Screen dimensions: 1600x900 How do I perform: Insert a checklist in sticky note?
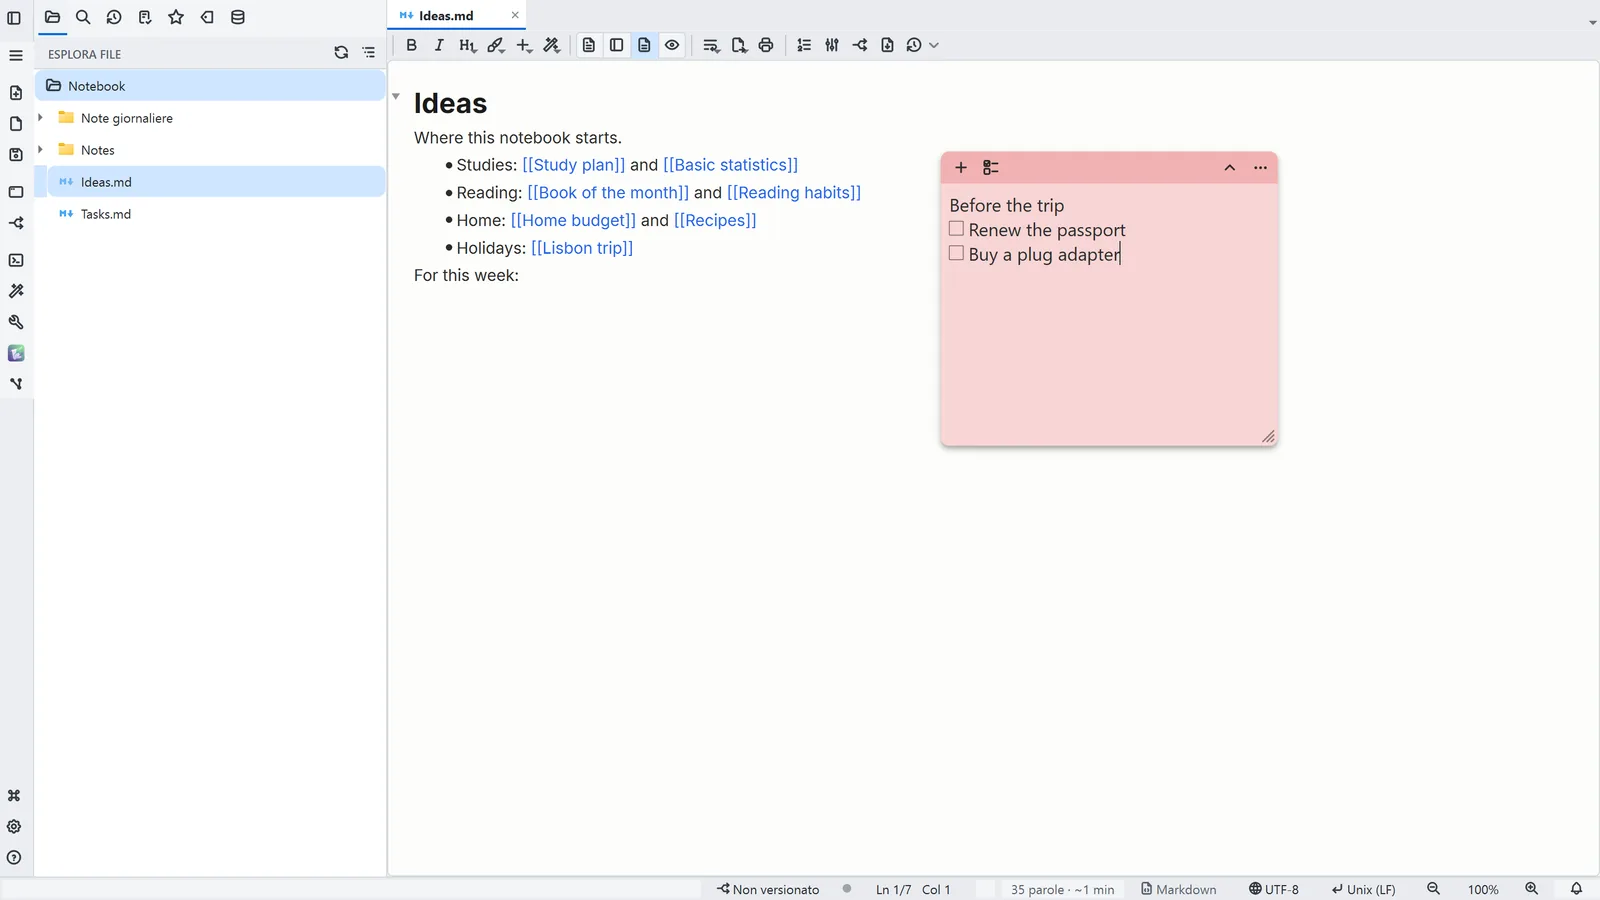click(x=991, y=167)
